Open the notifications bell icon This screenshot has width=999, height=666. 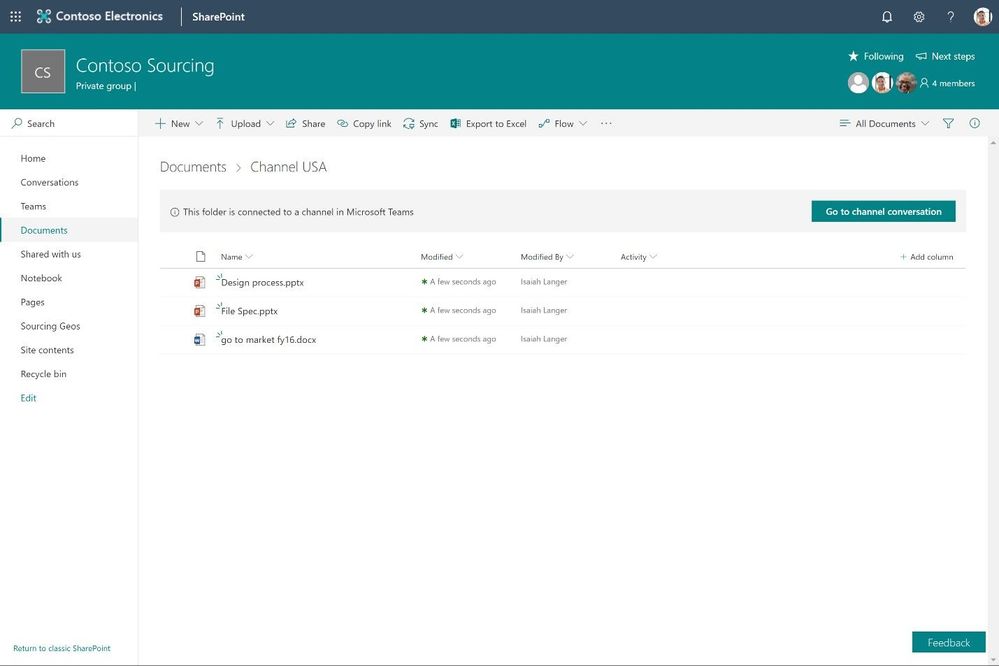coord(887,17)
